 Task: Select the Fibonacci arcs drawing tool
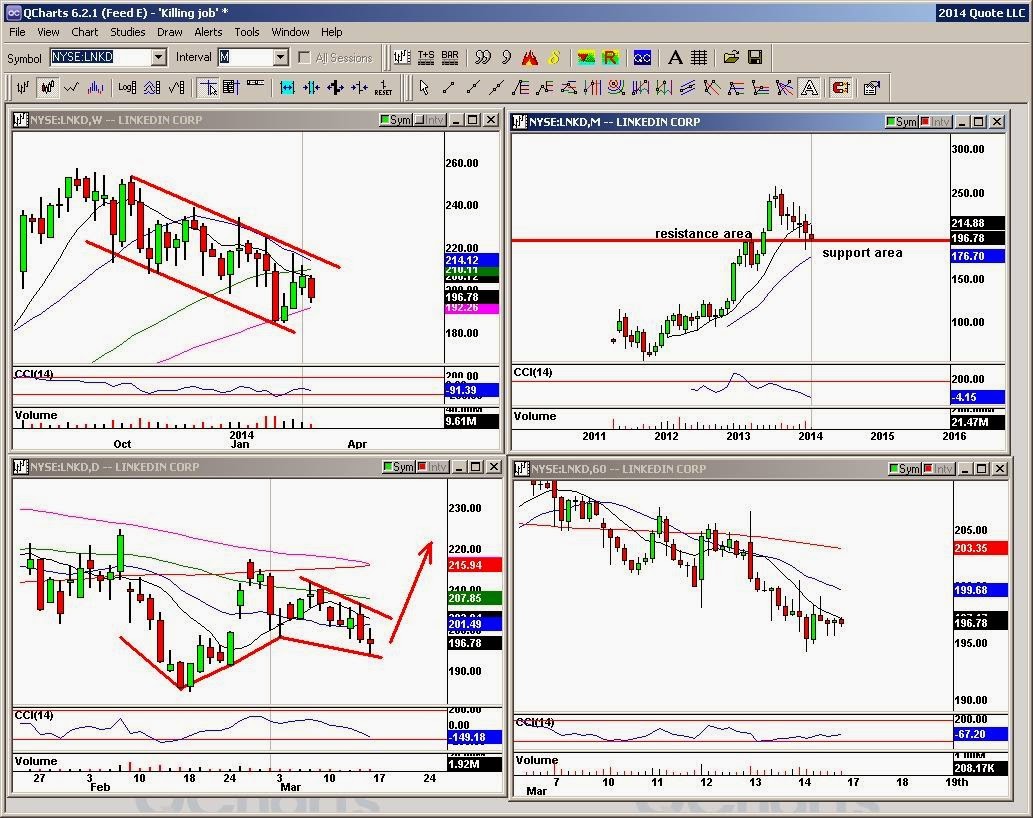click(617, 88)
